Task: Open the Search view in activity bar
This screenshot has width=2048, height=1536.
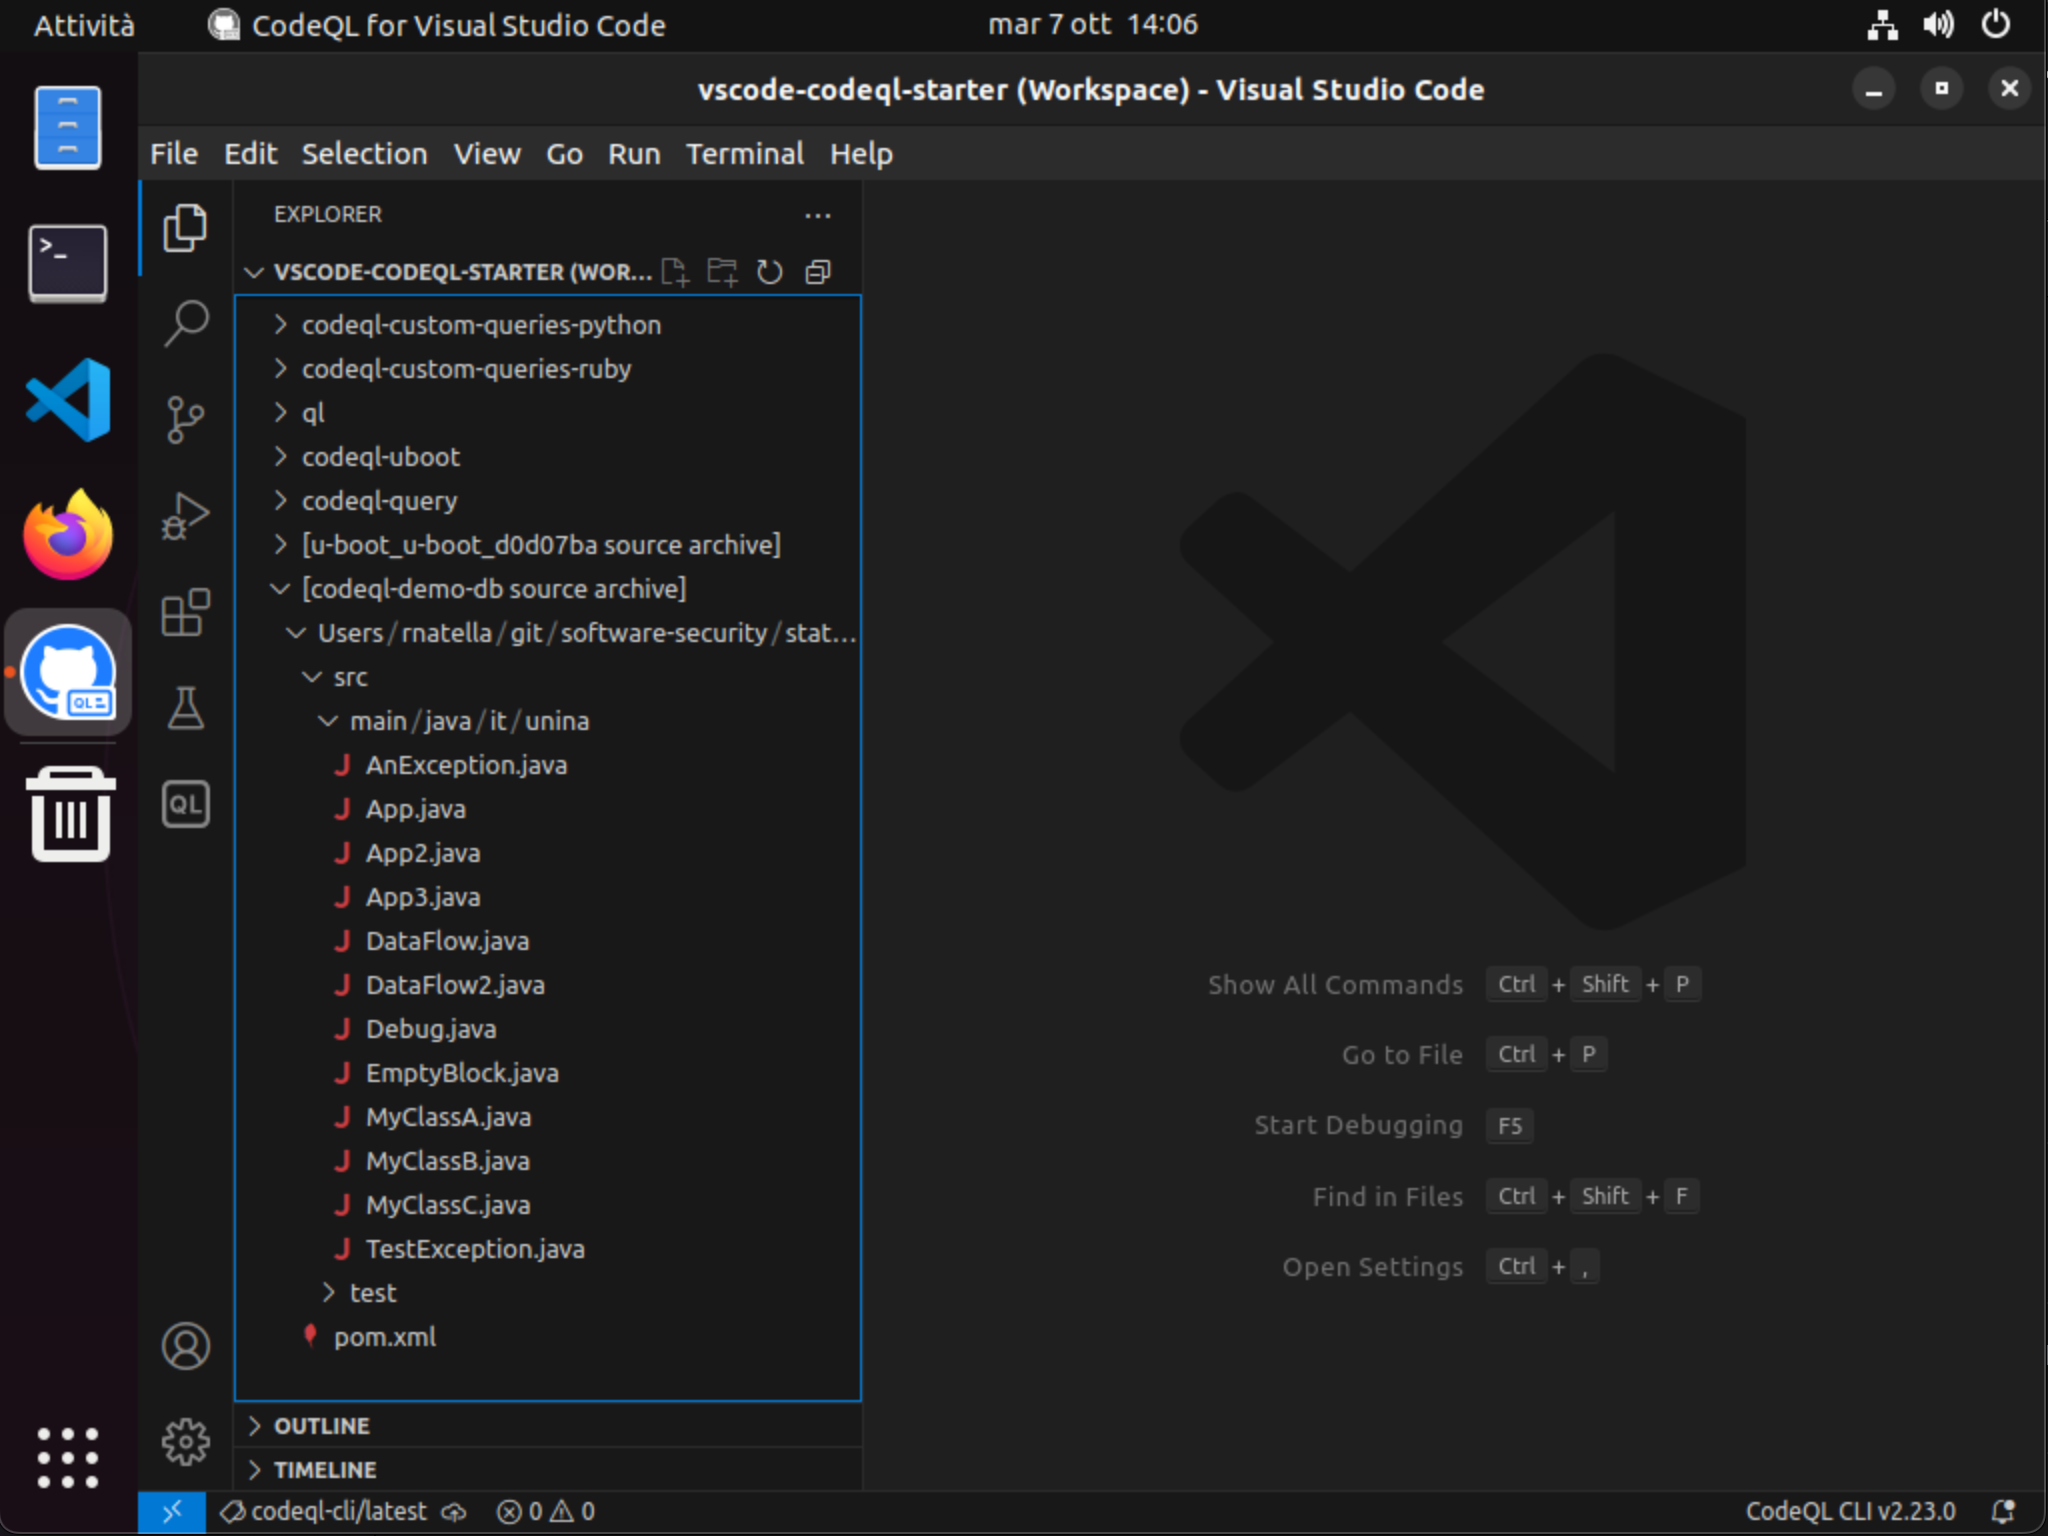Action: tap(185, 324)
